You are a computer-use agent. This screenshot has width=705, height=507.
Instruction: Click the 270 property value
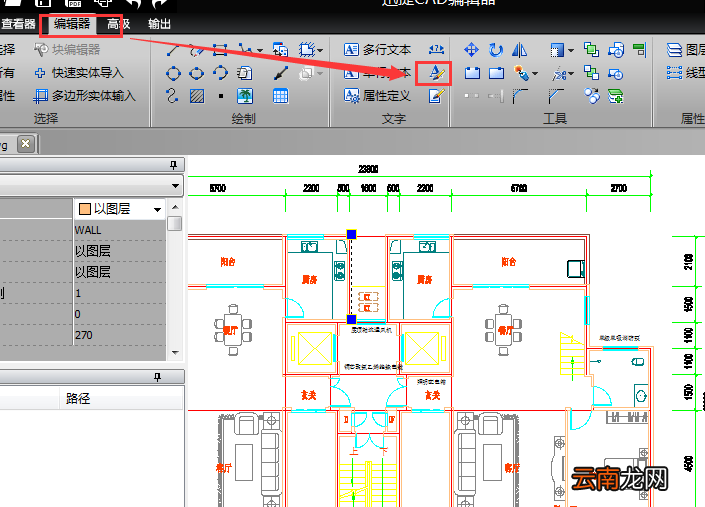pyautogui.click(x=84, y=335)
